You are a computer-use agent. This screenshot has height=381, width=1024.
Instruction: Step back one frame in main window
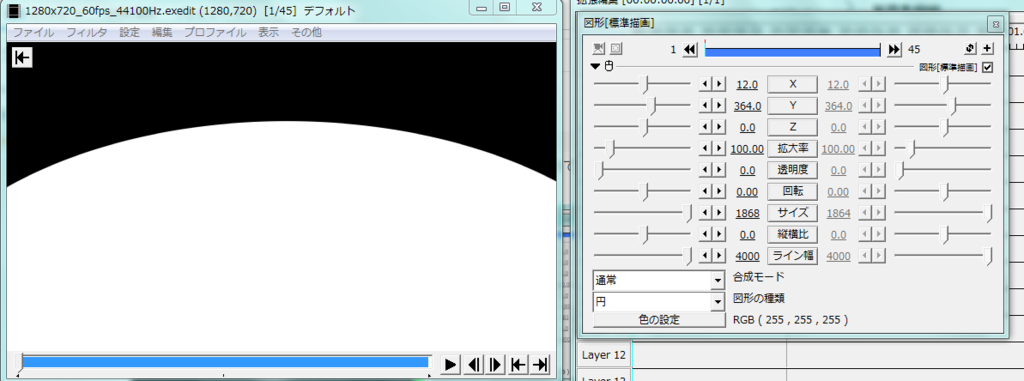[x=473, y=365]
